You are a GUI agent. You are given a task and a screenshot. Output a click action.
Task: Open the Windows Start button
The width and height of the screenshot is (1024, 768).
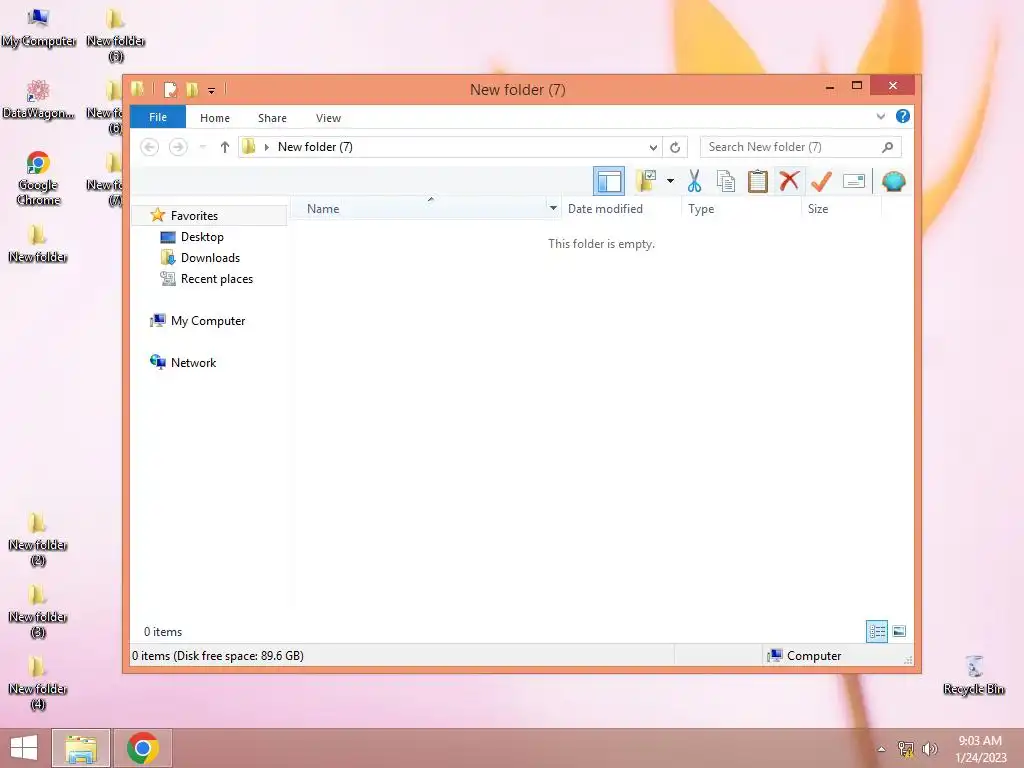[x=24, y=748]
